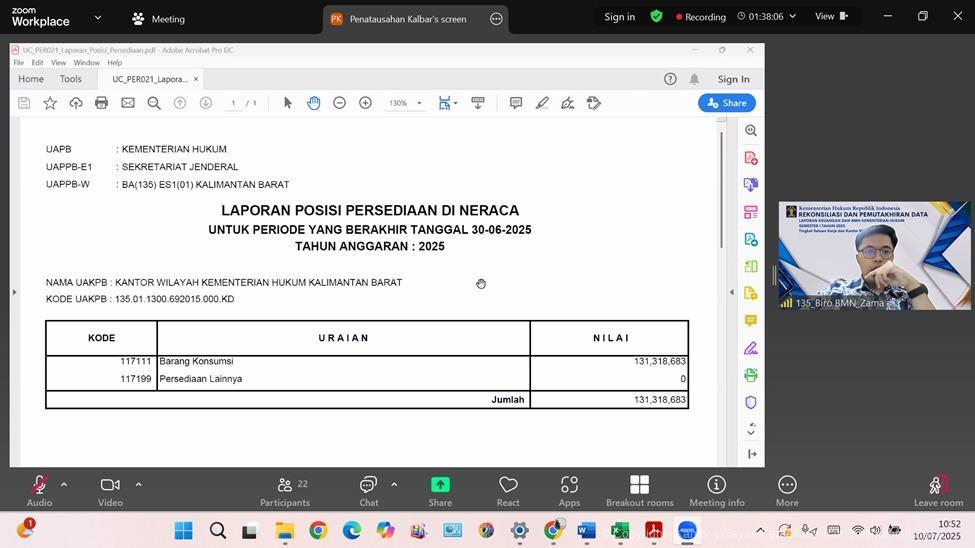975x548 pixels.
Task: Expand video options caret
Action: pos(139,485)
